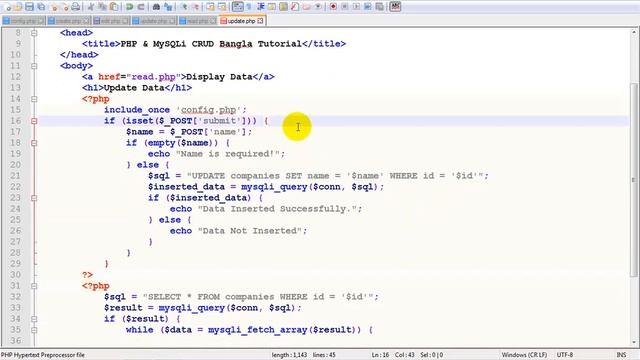This screenshot has height=360, width=640.
Task: Collapse the head block at line 8
Action: coord(34,33)
